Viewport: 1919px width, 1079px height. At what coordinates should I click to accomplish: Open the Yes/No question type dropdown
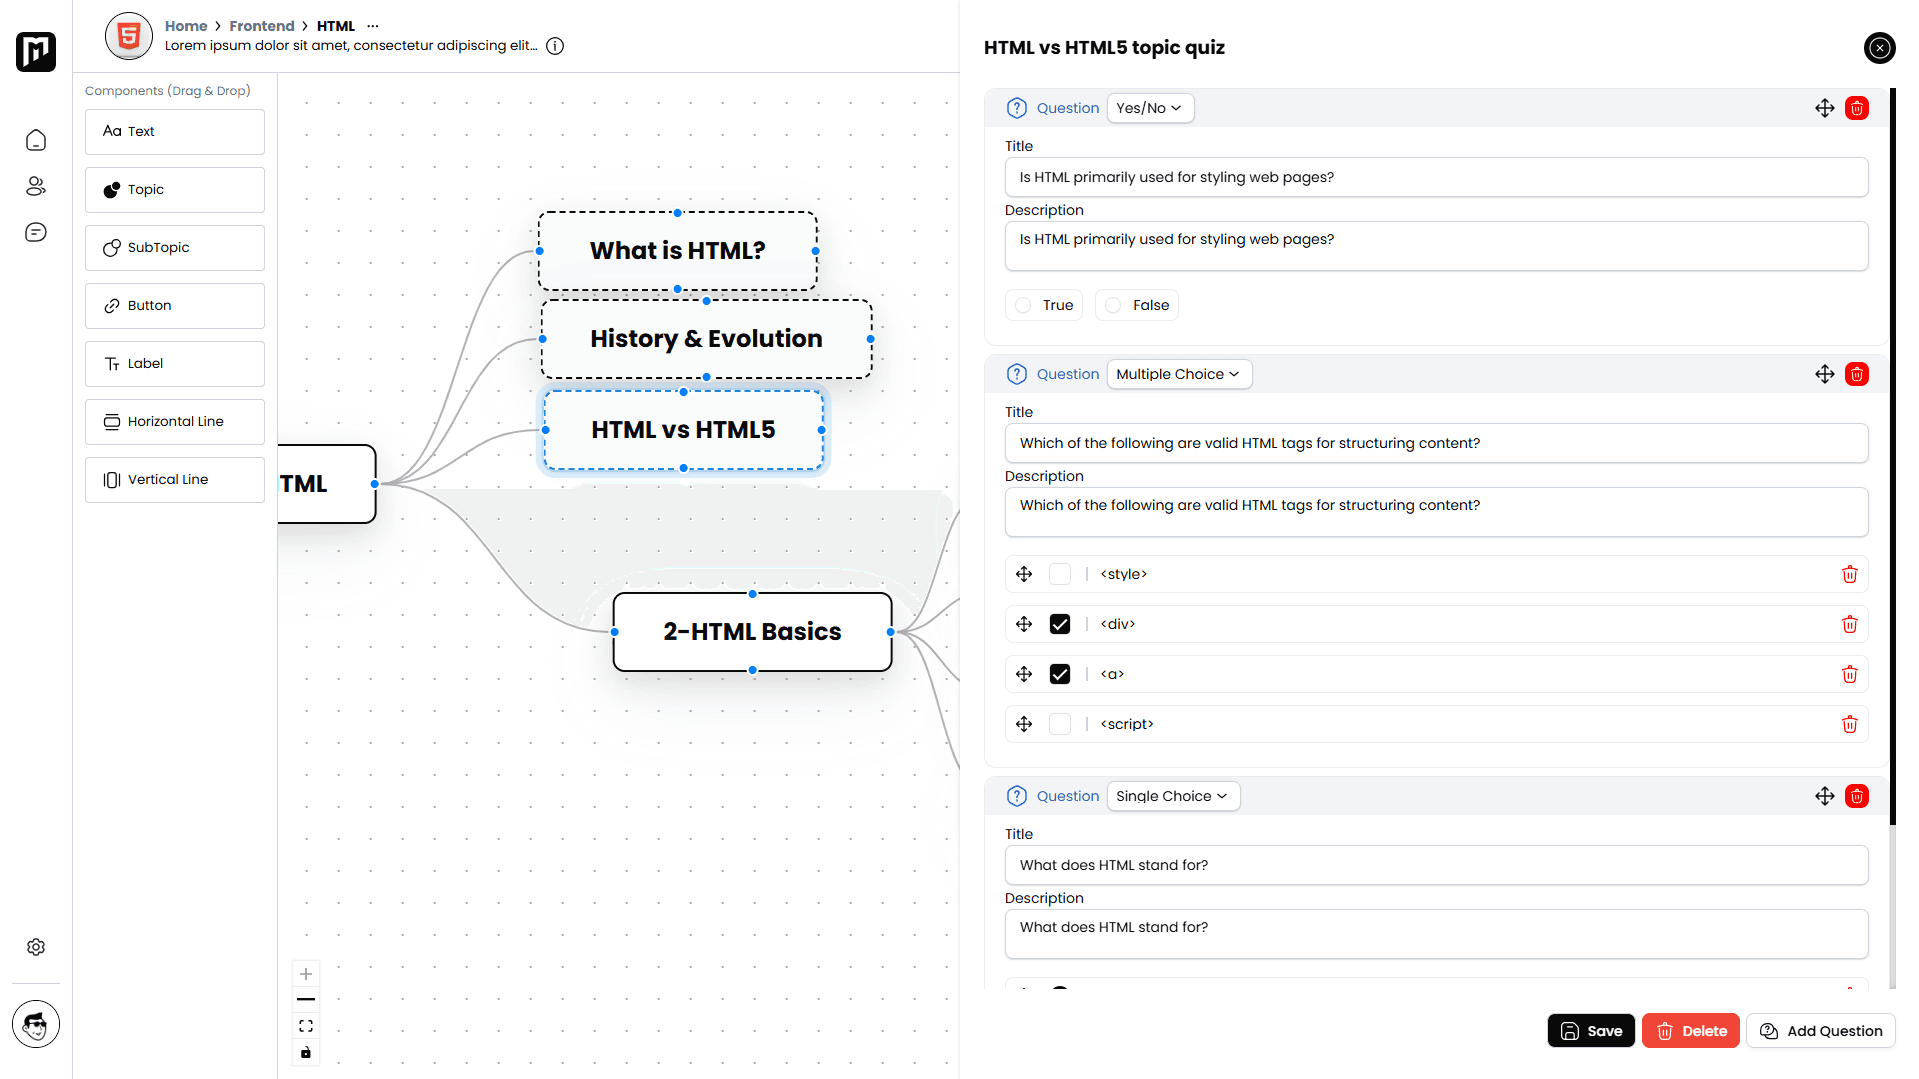[x=1149, y=107]
